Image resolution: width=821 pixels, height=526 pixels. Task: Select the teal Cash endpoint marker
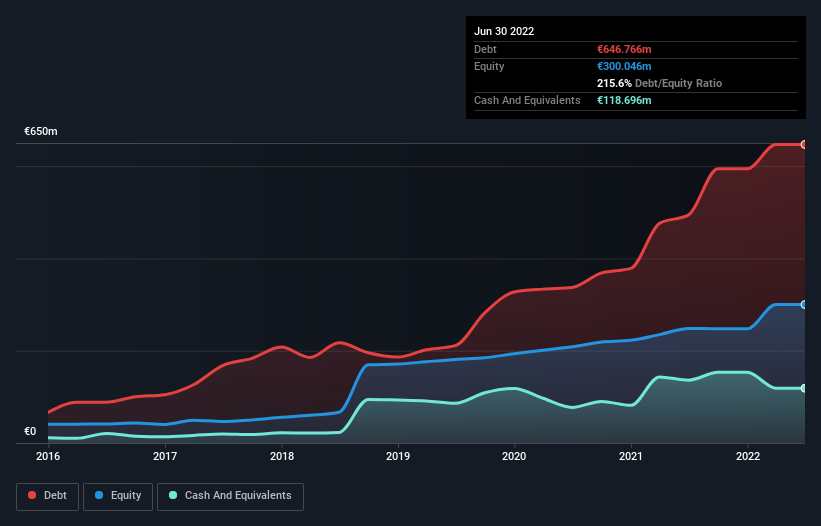click(803, 388)
